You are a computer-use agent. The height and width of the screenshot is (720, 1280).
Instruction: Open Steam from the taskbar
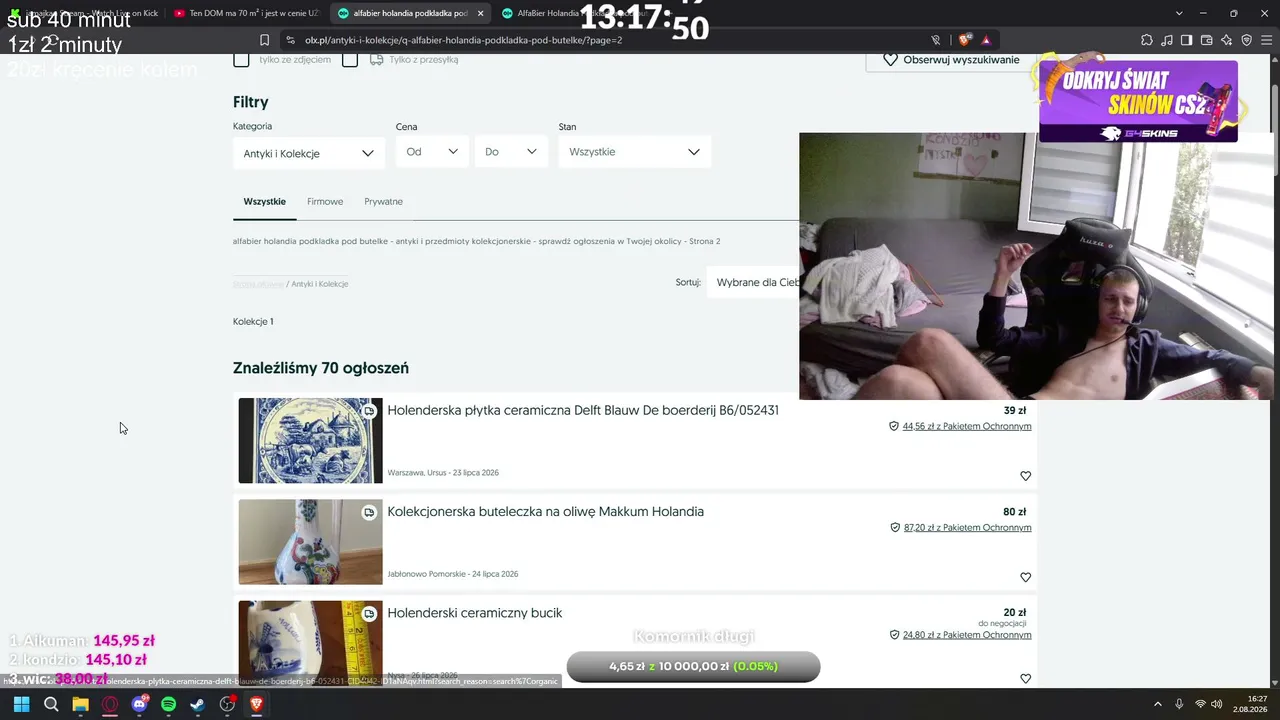[x=198, y=704]
